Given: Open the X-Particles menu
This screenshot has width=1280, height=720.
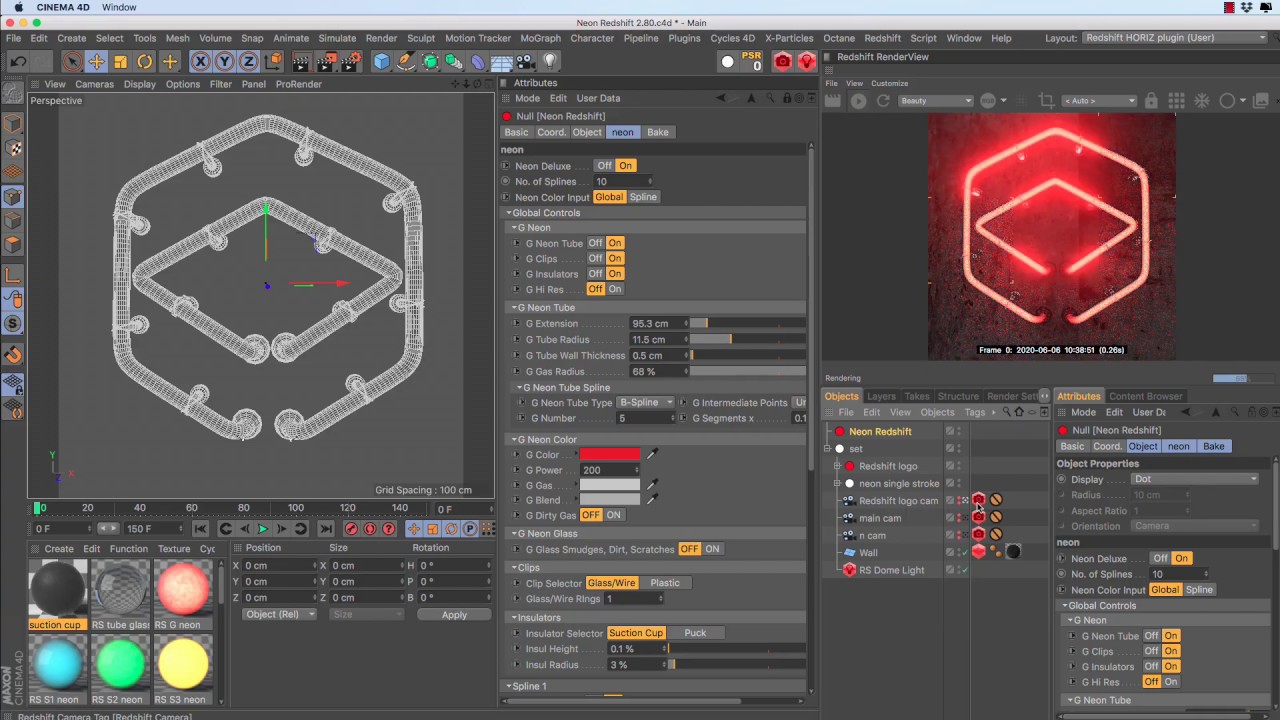Looking at the screenshot, I should coord(789,38).
